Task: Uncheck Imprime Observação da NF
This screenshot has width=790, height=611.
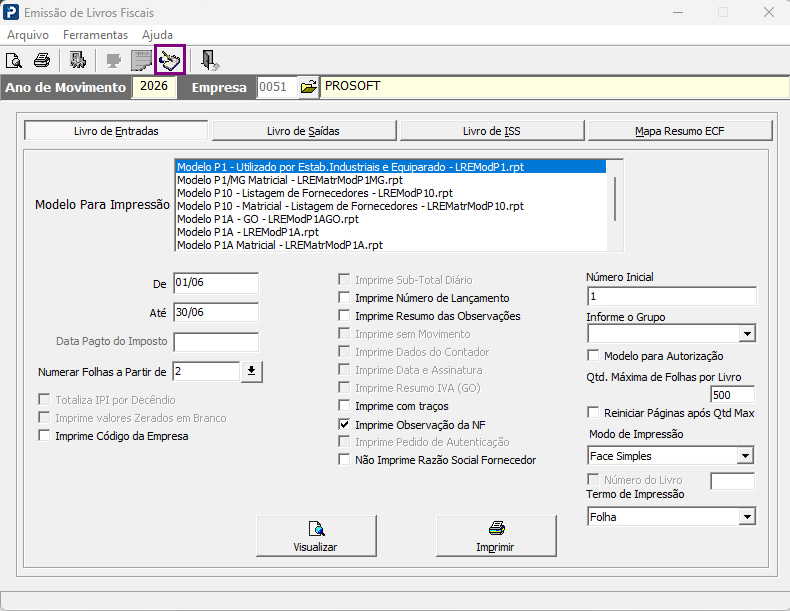Action: point(344,424)
